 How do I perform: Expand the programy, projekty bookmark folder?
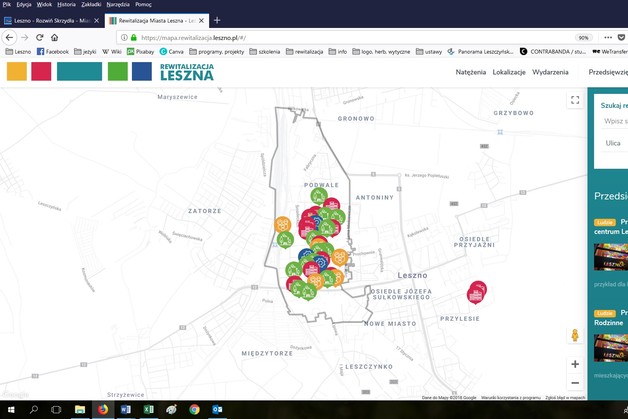point(217,52)
